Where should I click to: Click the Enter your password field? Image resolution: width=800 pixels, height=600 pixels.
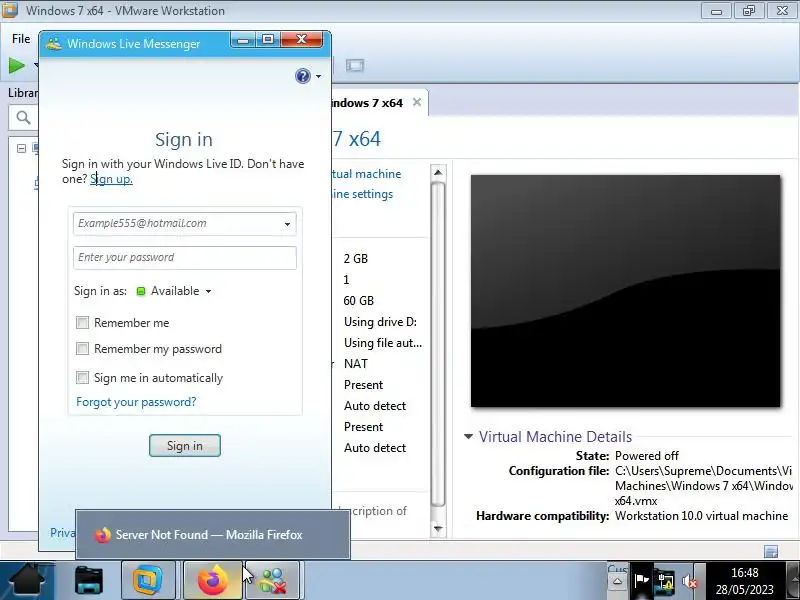pos(185,258)
